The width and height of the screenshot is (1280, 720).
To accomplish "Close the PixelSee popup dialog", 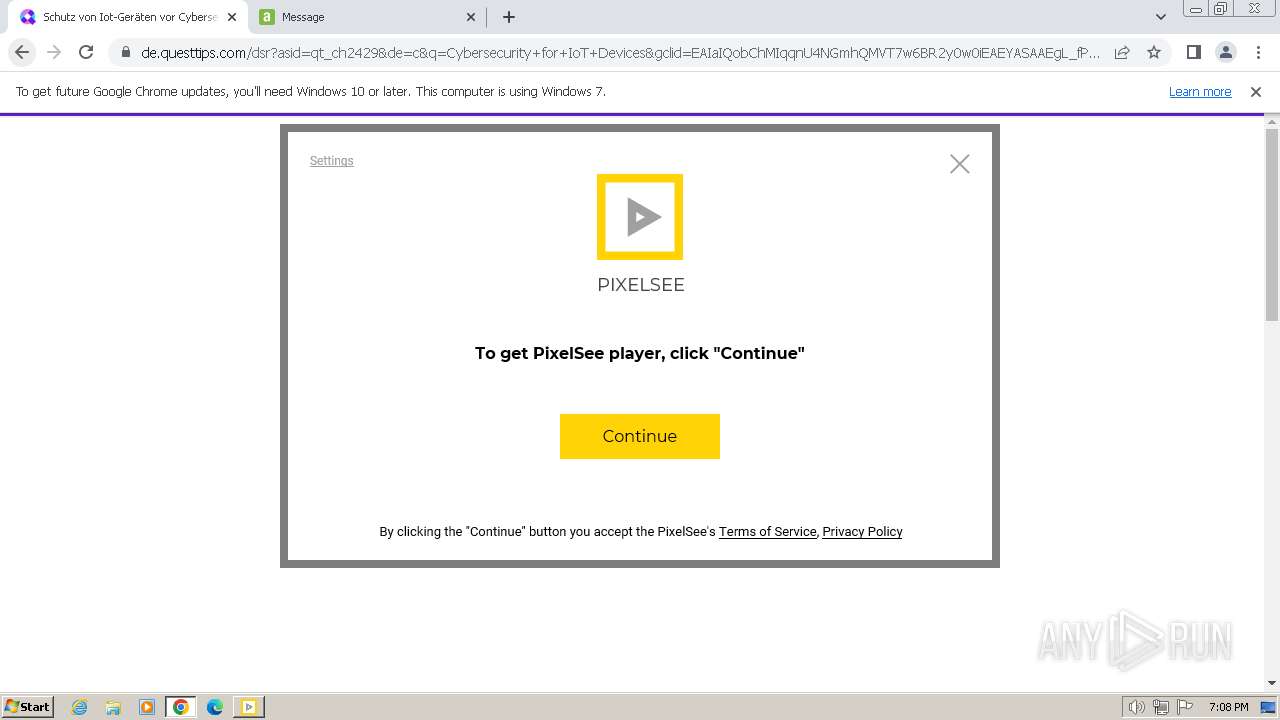I will [960, 164].
